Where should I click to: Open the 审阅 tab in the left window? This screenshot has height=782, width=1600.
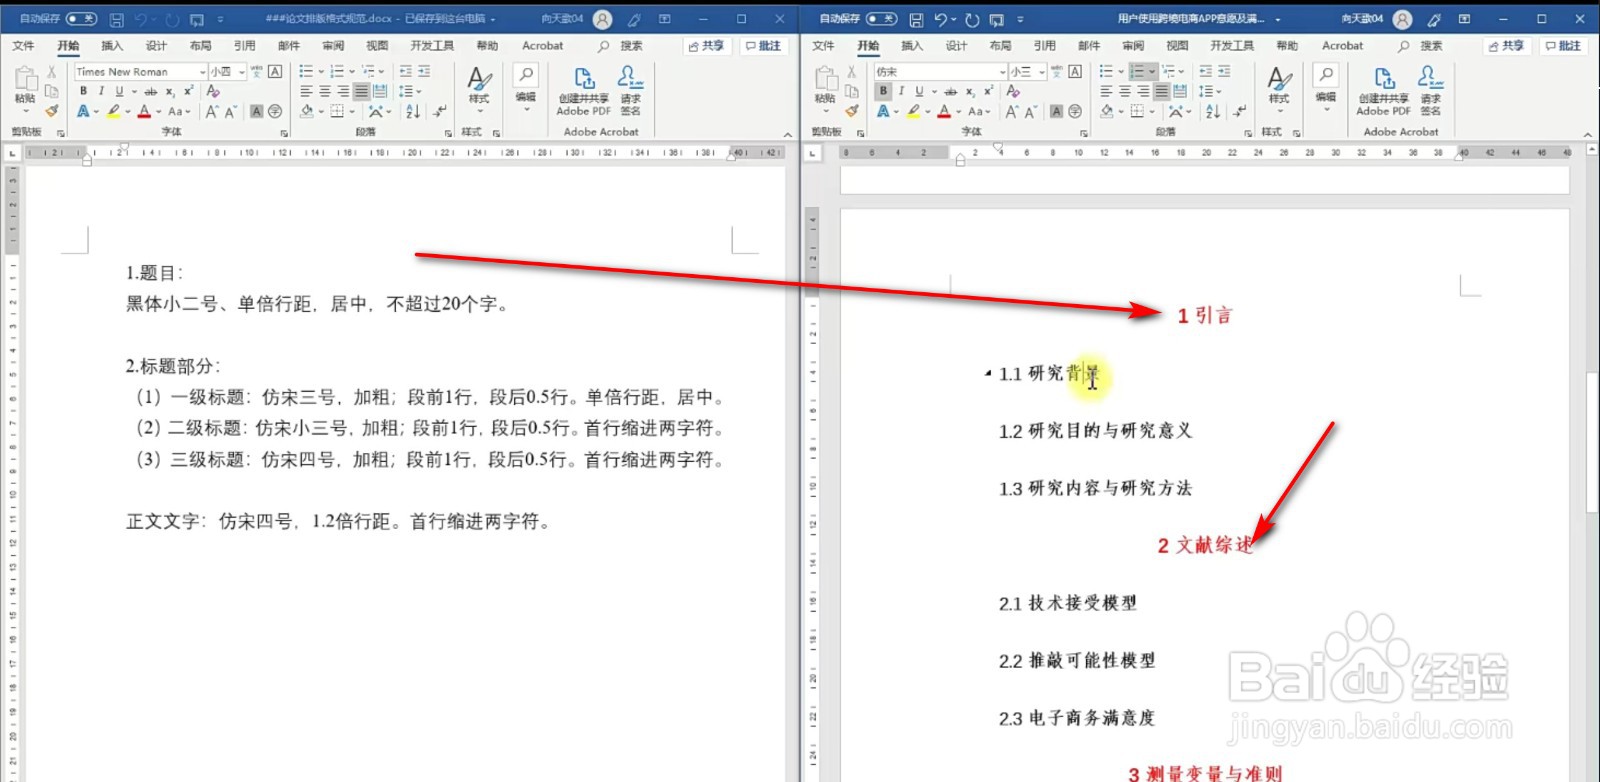tap(333, 46)
